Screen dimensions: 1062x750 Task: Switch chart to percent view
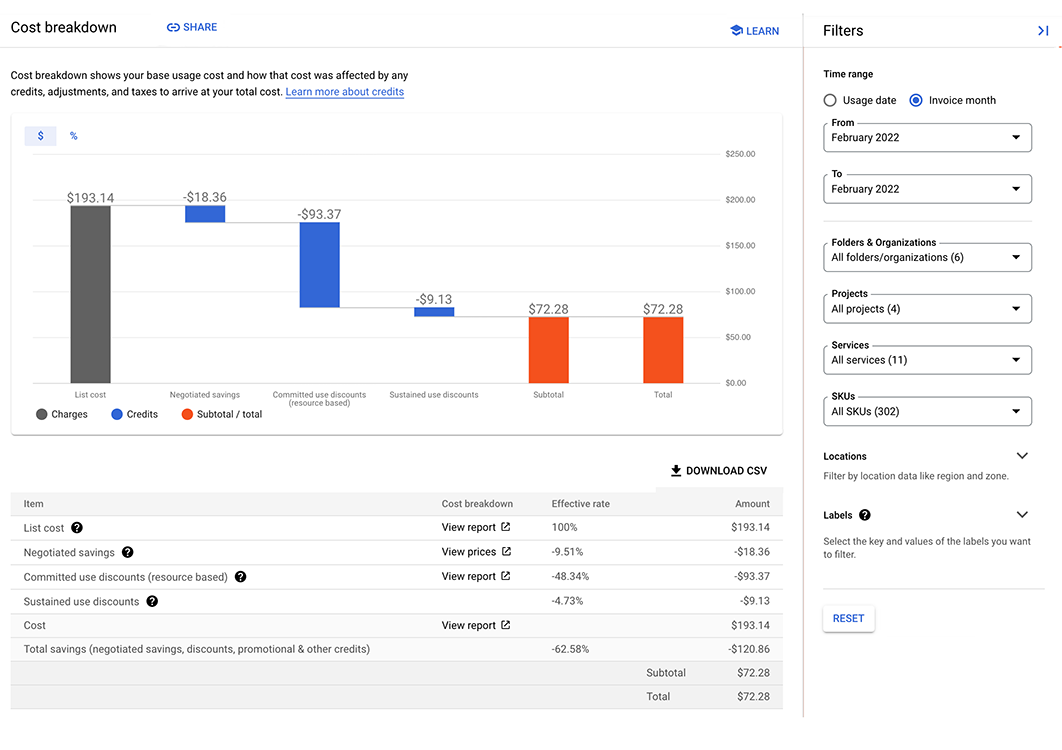tap(74, 136)
